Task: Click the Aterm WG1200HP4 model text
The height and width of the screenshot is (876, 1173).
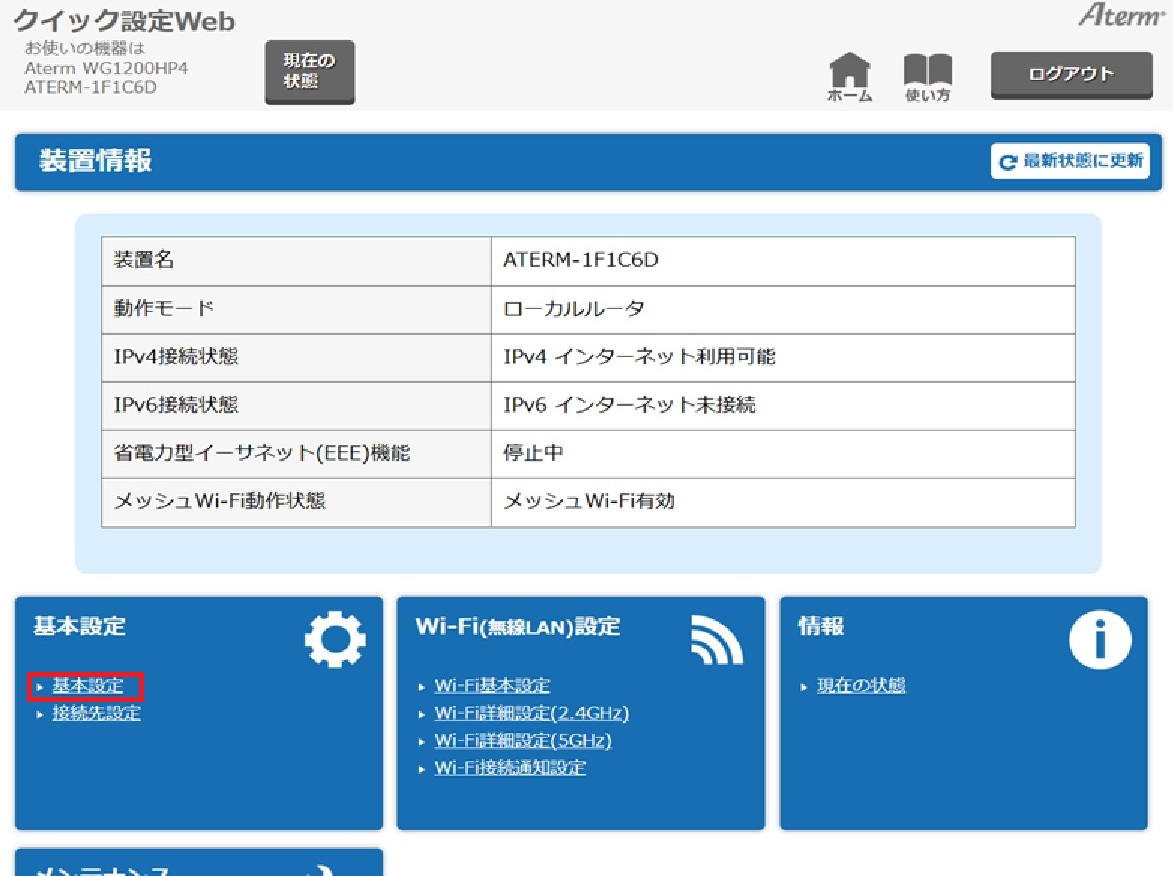Action: coord(106,68)
